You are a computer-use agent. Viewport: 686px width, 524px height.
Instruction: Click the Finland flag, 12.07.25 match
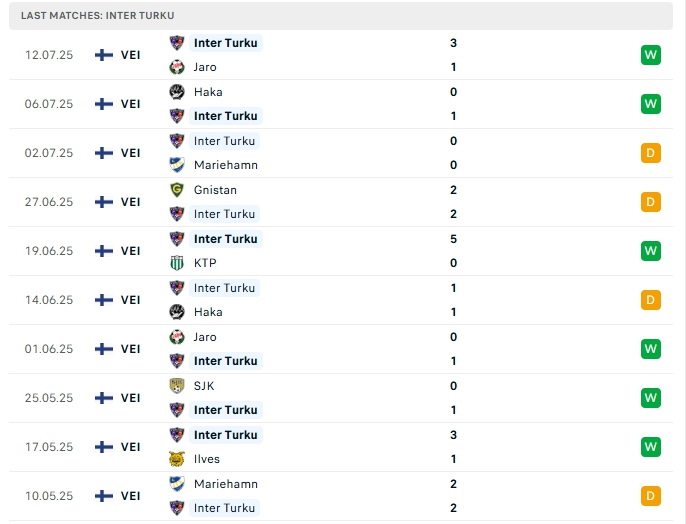(x=103, y=55)
